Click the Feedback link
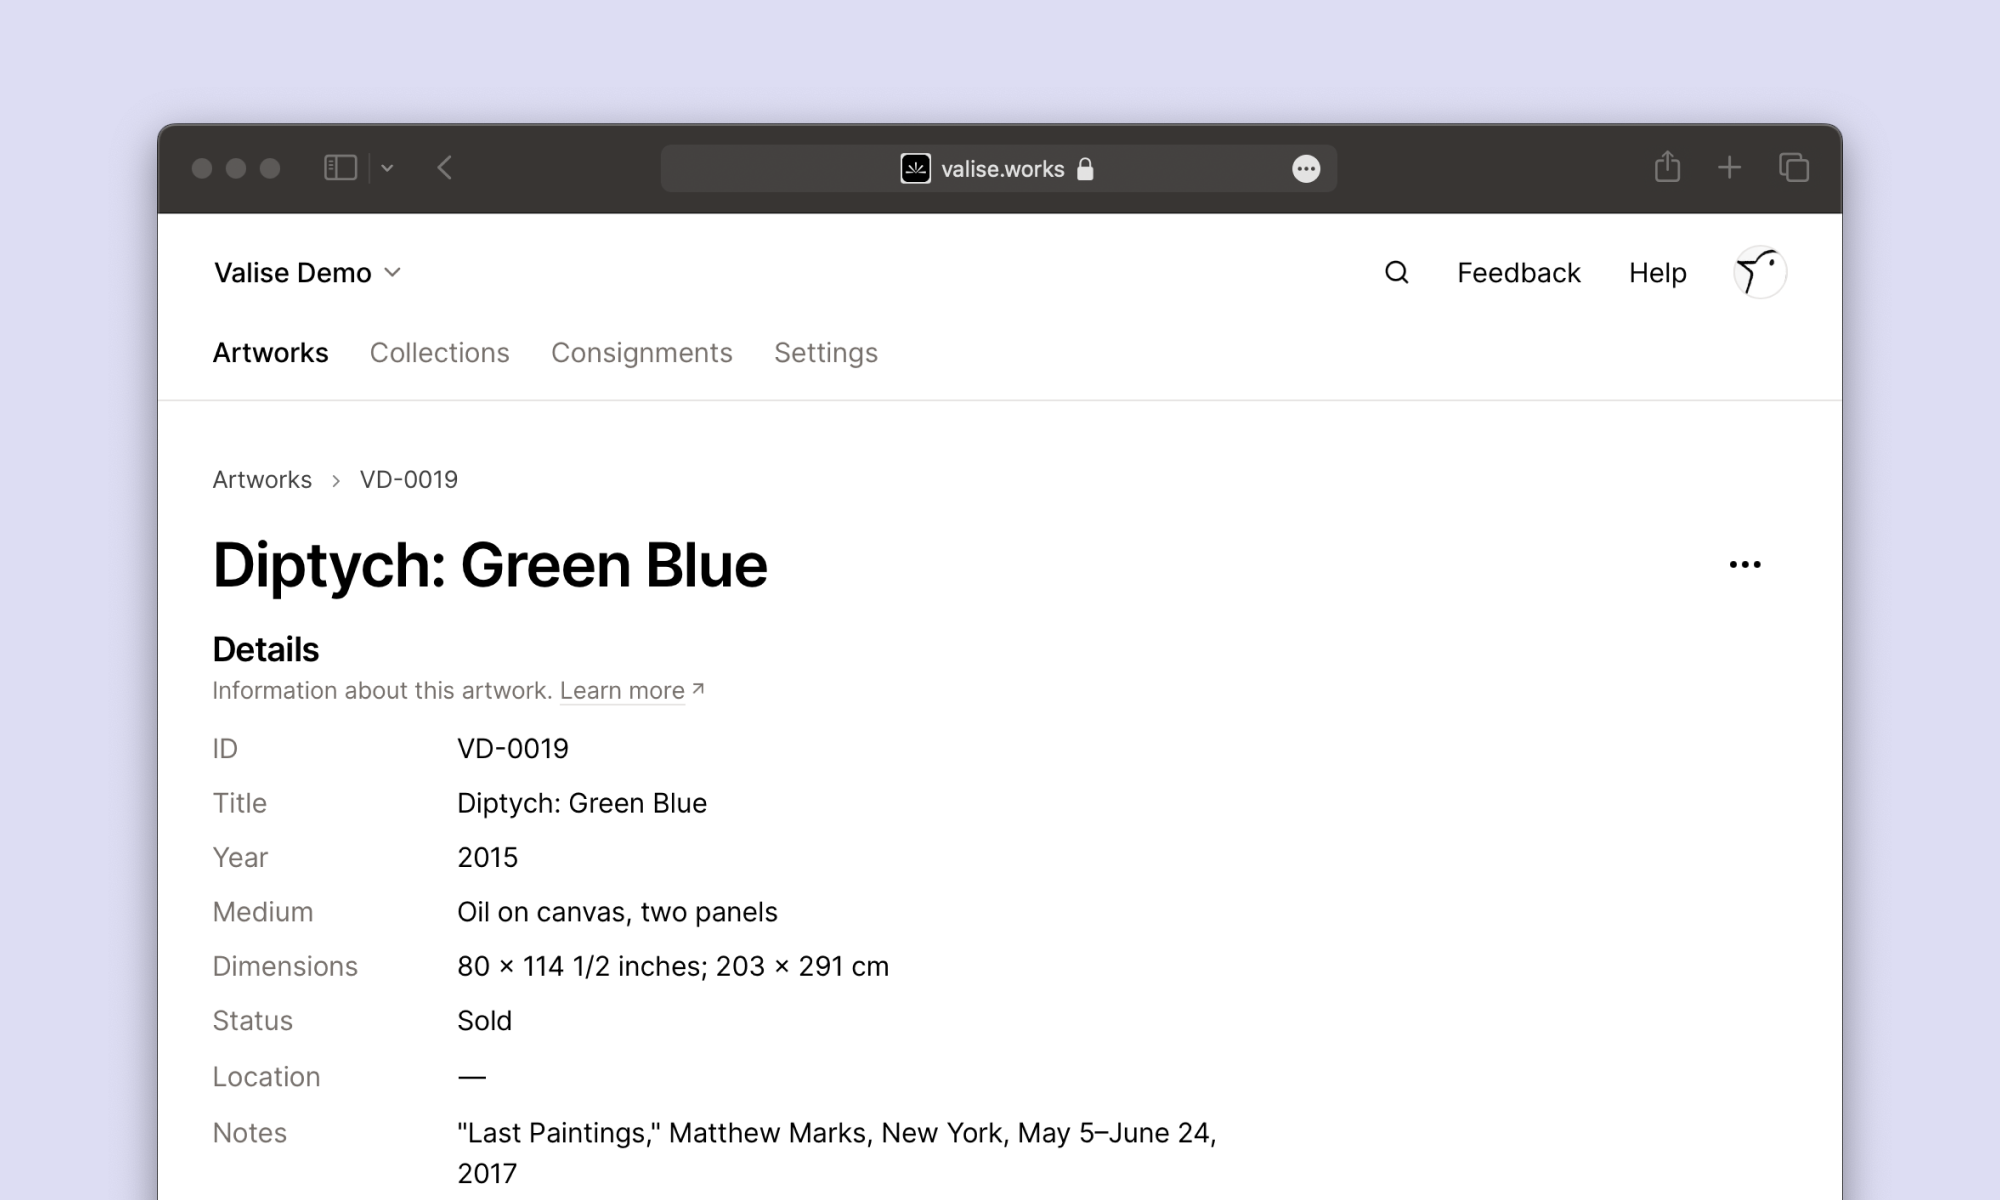Screen dimensions: 2000x1200 [x=1518, y=273]
